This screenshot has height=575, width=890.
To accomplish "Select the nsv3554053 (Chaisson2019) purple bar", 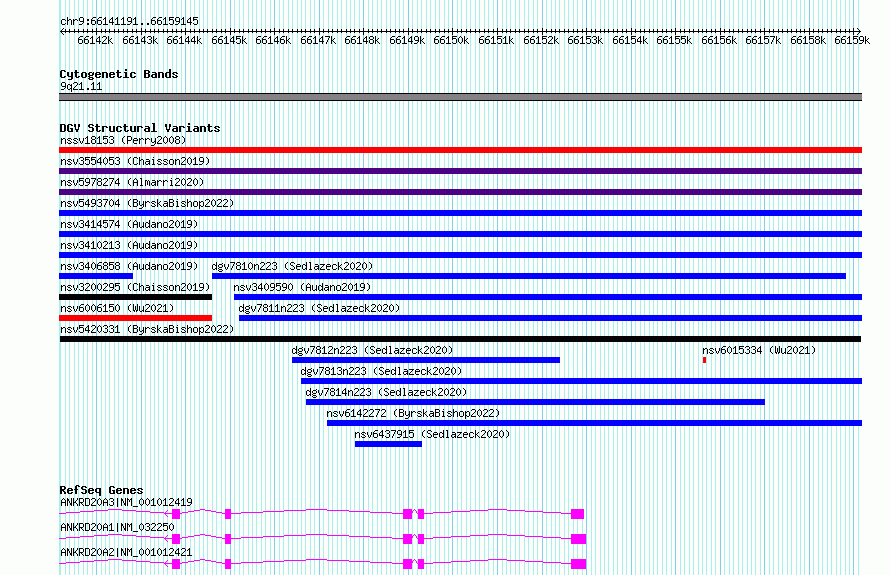I will coord(460,171).
